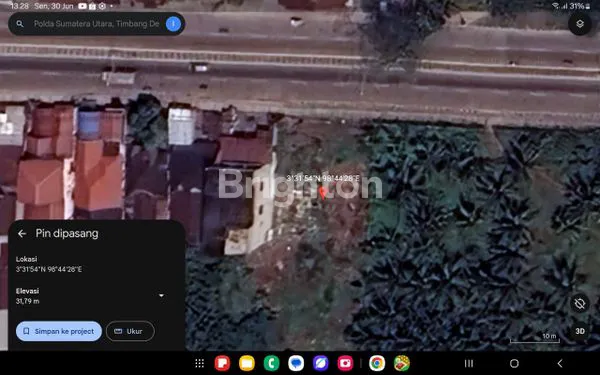Click the Pin dipasang heading
The image size is (600, 375).
[67, 233]
